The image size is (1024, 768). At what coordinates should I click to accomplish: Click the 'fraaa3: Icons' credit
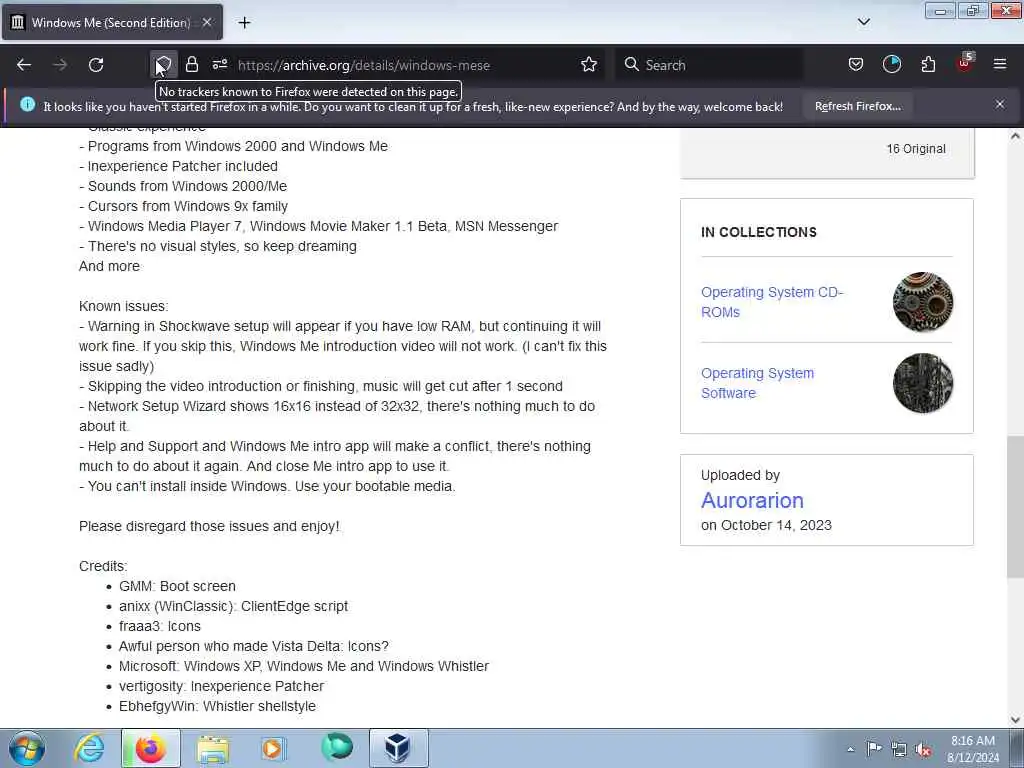(x=159, y=626)
